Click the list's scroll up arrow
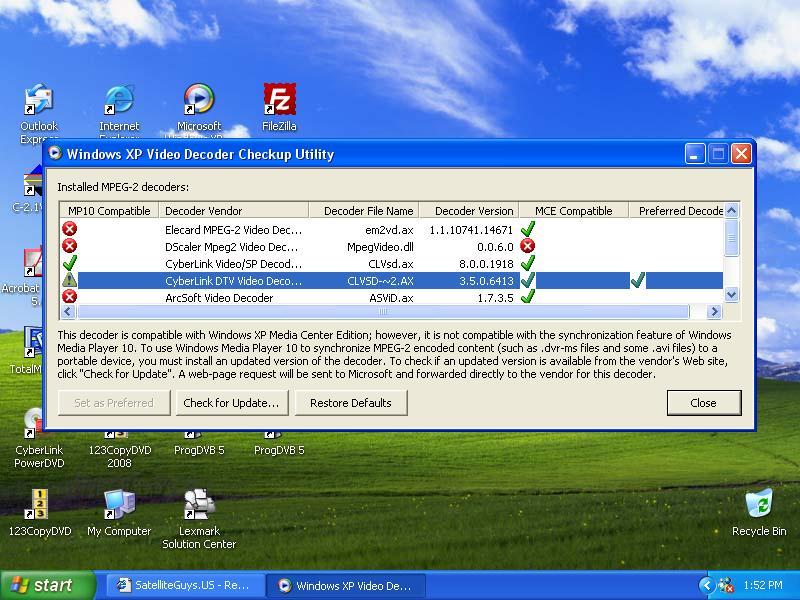Screen dimensions: 800x600 [x=731, y=210]
